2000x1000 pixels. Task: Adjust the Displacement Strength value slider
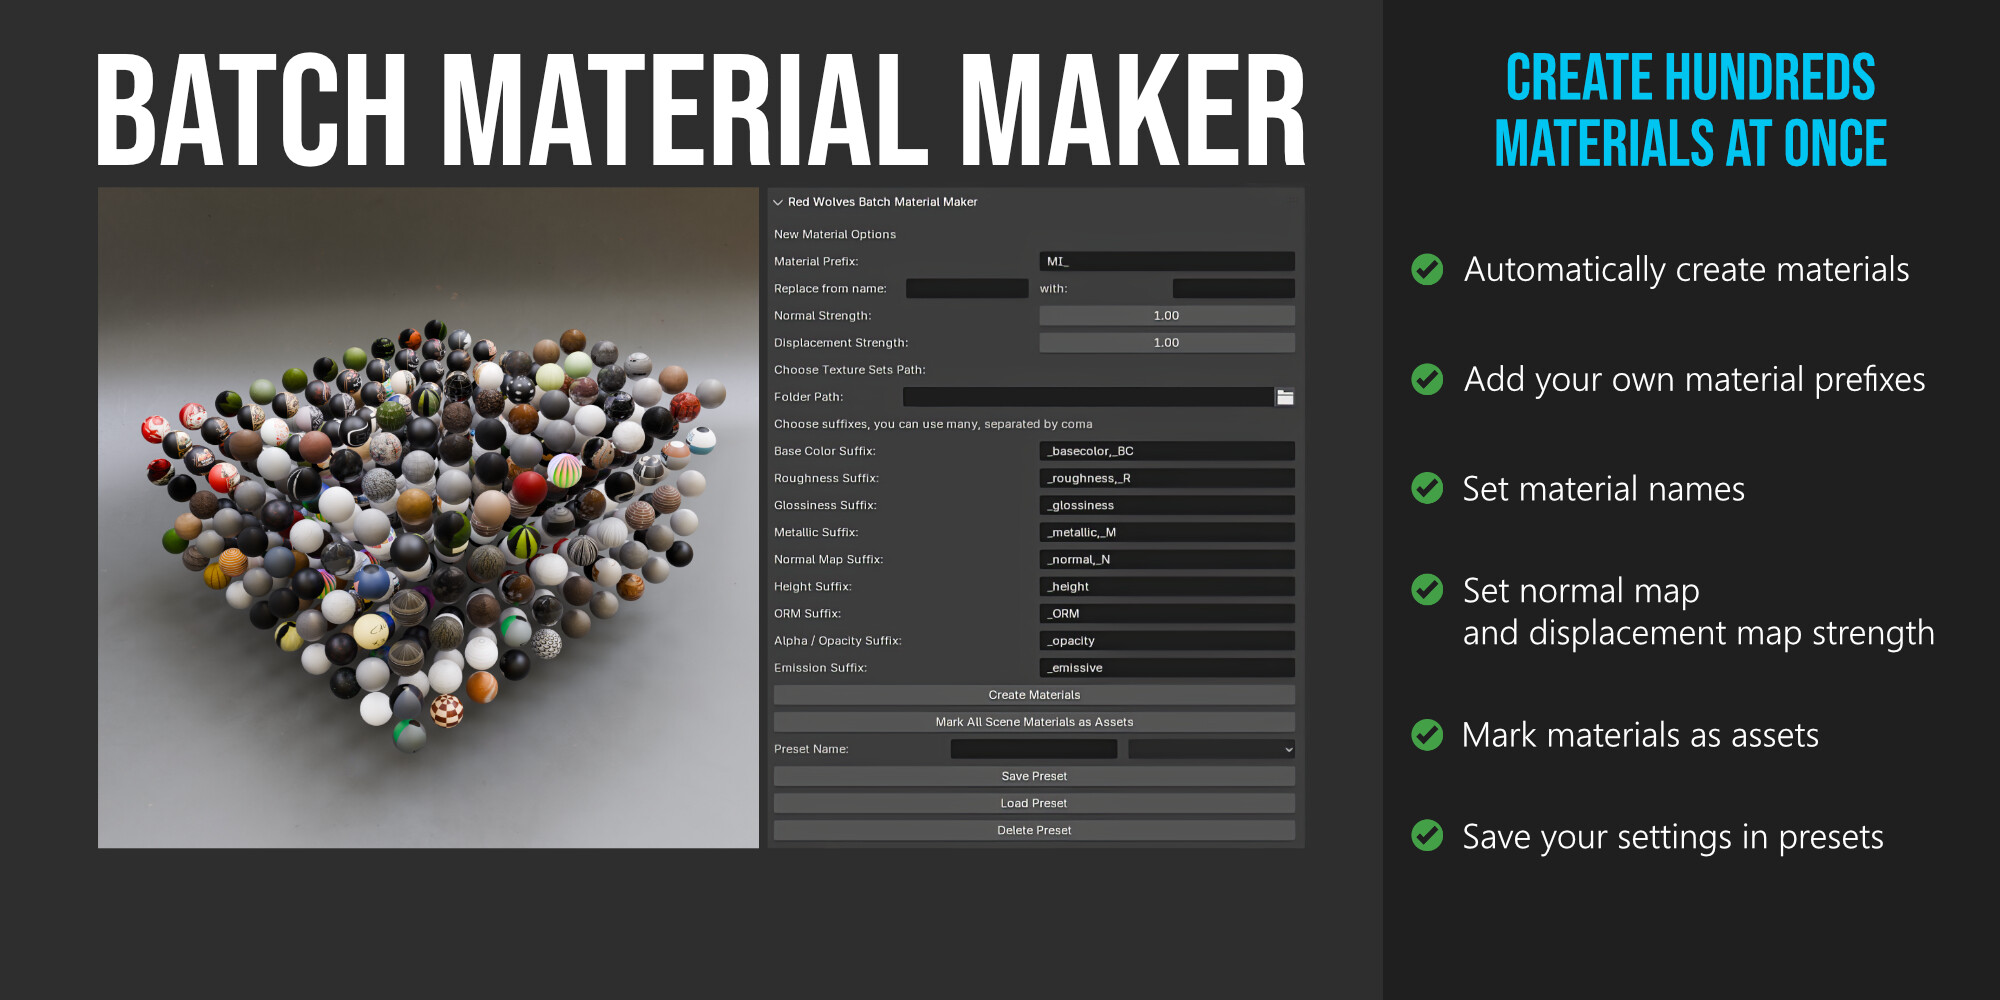coord(1167,343)
